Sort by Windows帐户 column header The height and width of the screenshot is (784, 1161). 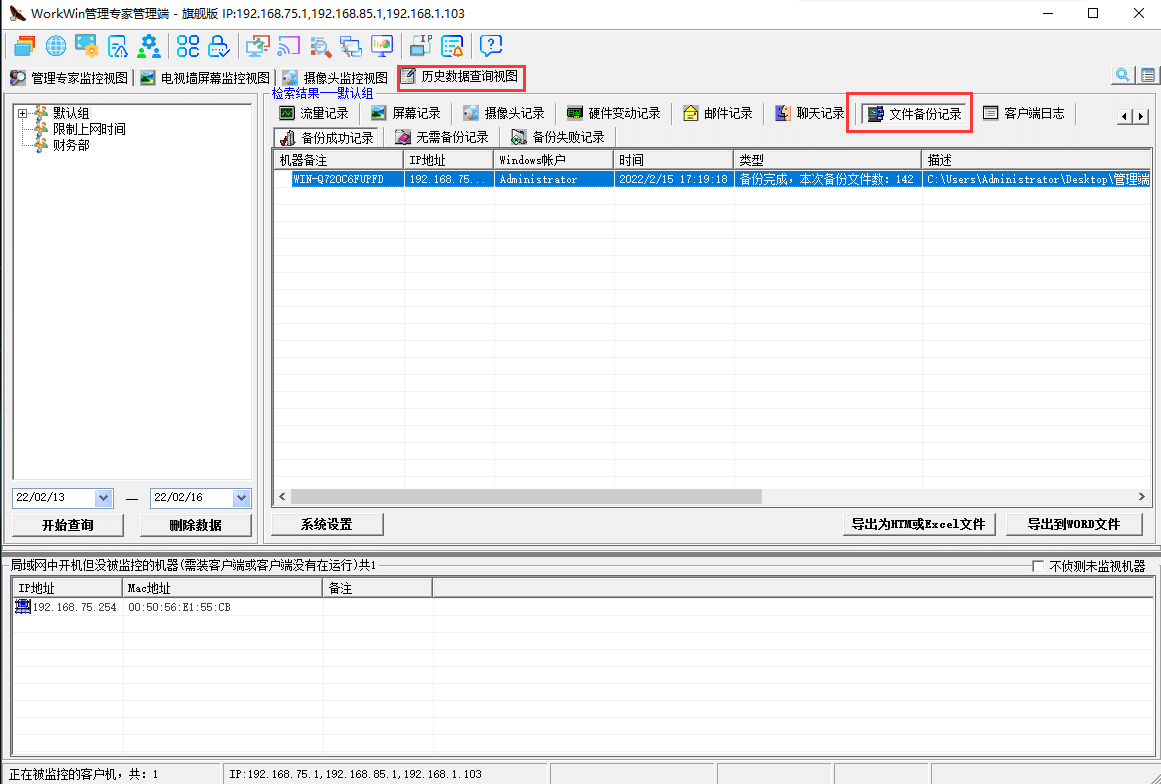(x=553, y=160)
